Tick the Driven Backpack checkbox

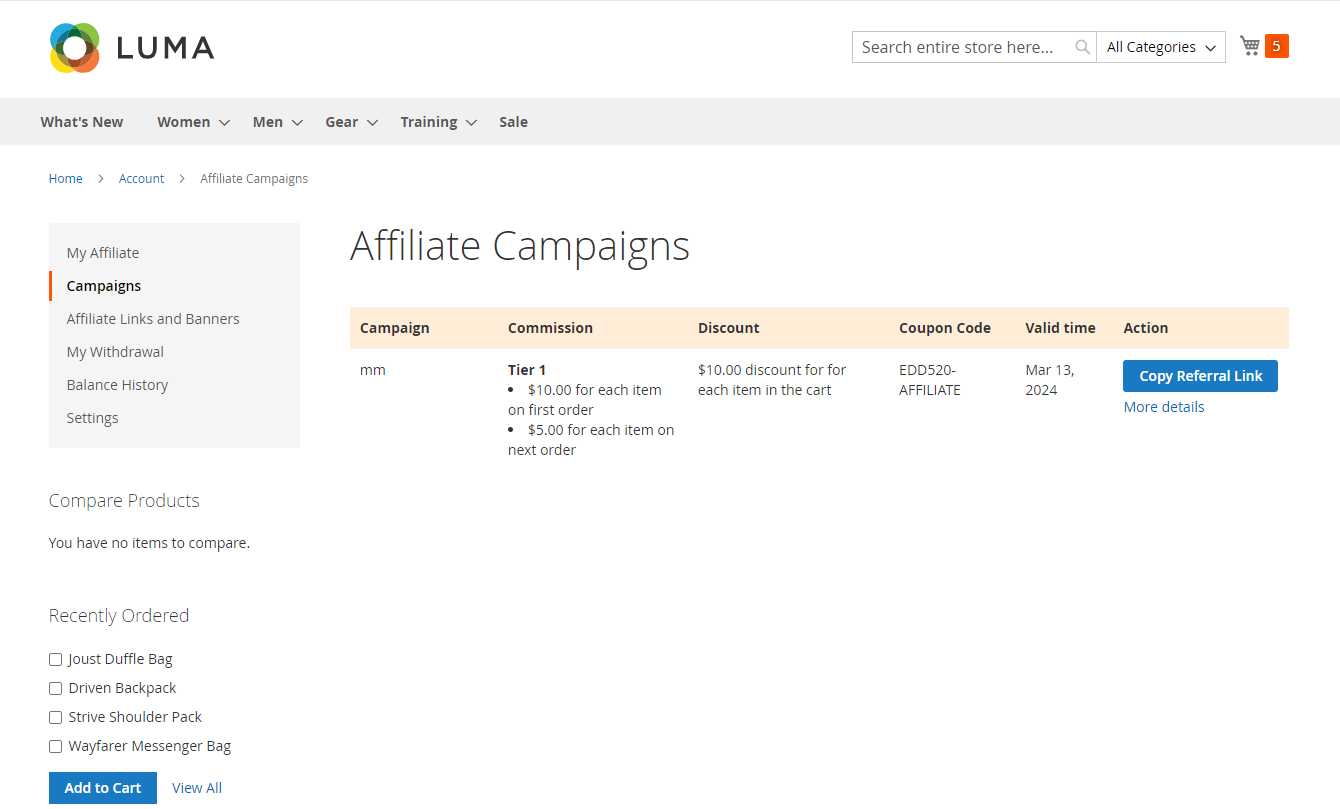(56, 688)
